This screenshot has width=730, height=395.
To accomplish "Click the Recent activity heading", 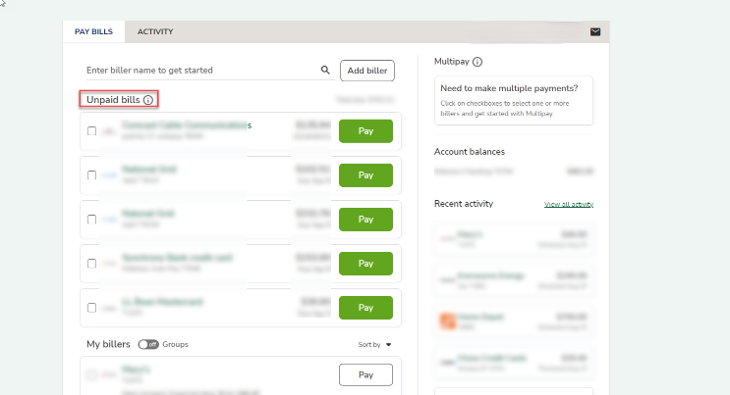I will coord(463,204).
